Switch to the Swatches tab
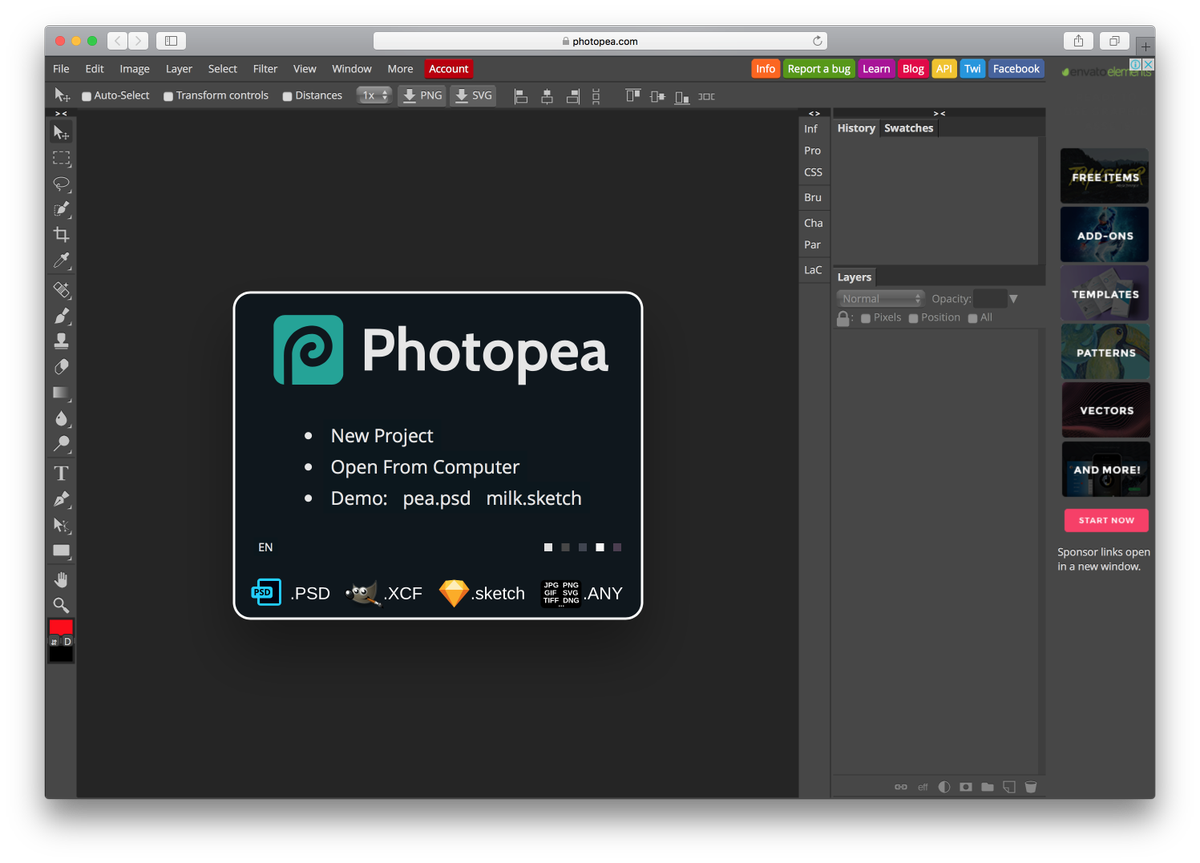The width and height of the screenshot is (1200, 863). pyautogui.click(x=909, y=128)
